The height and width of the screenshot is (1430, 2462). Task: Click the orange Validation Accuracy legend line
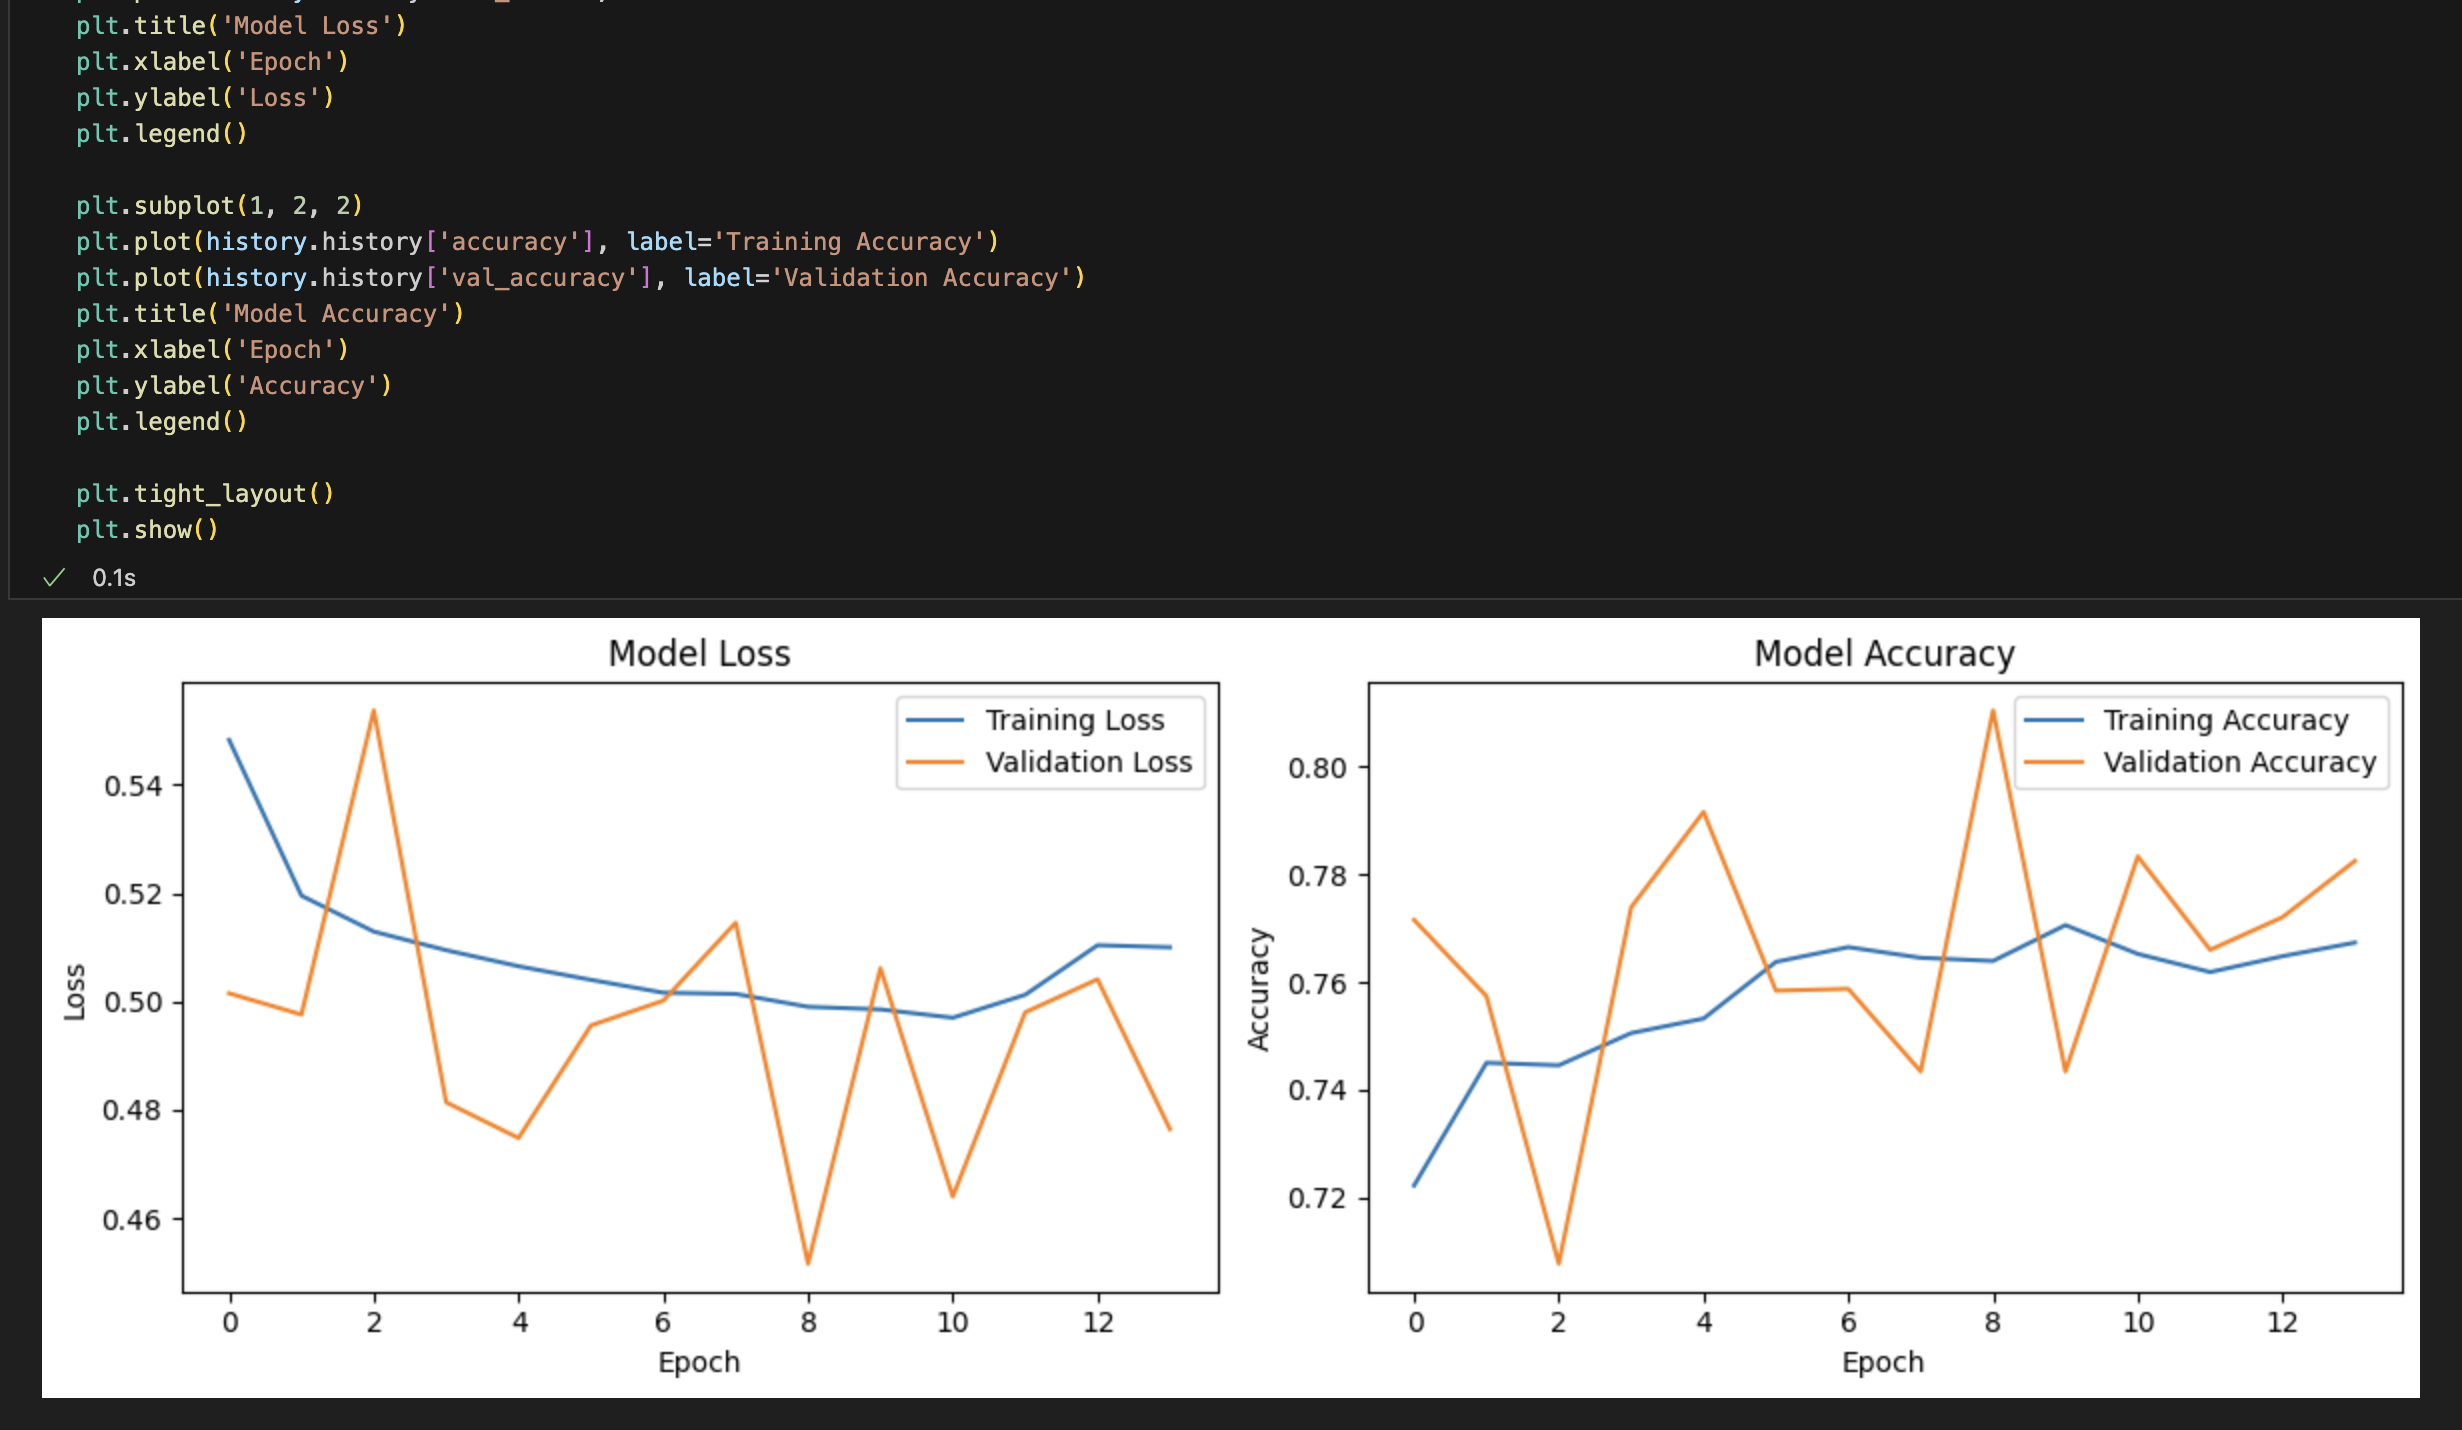pyautogui.click(x=2053, y=762)
